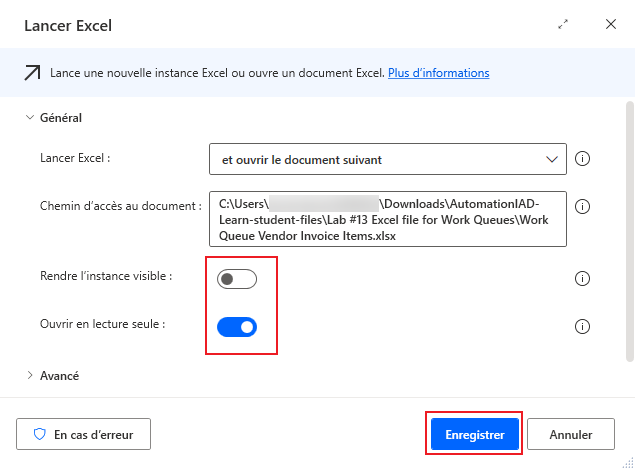Click into Chemin d'accès au document field
This screenshot has height=470, width=635.
tap(388, 219)
